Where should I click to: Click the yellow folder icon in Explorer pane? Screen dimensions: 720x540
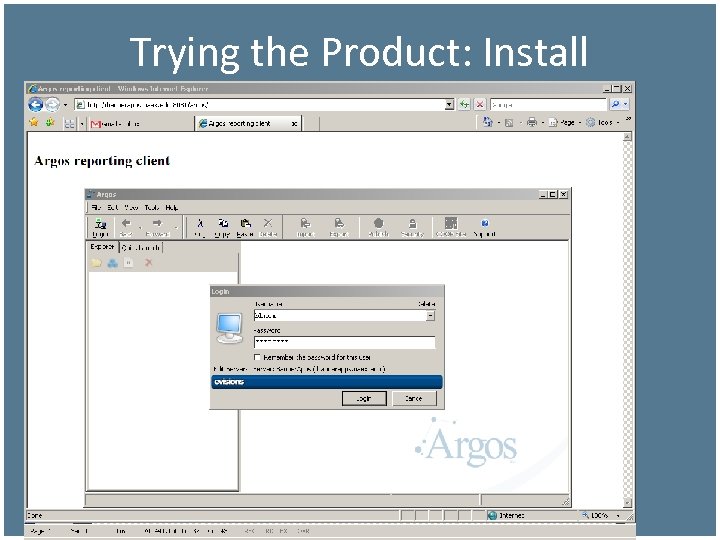(x=96, y=263)
